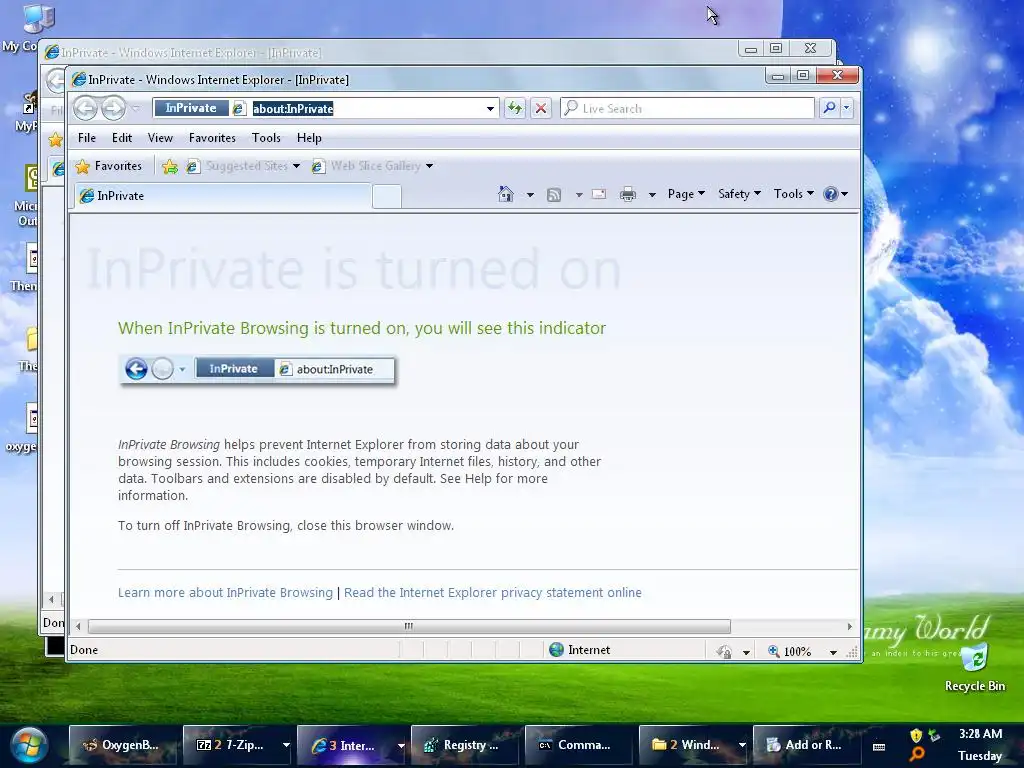1024x768 pixels.
Task: Expand the Home button dropdown arrow
Action: pyautogui.click(x=530, y=195)
